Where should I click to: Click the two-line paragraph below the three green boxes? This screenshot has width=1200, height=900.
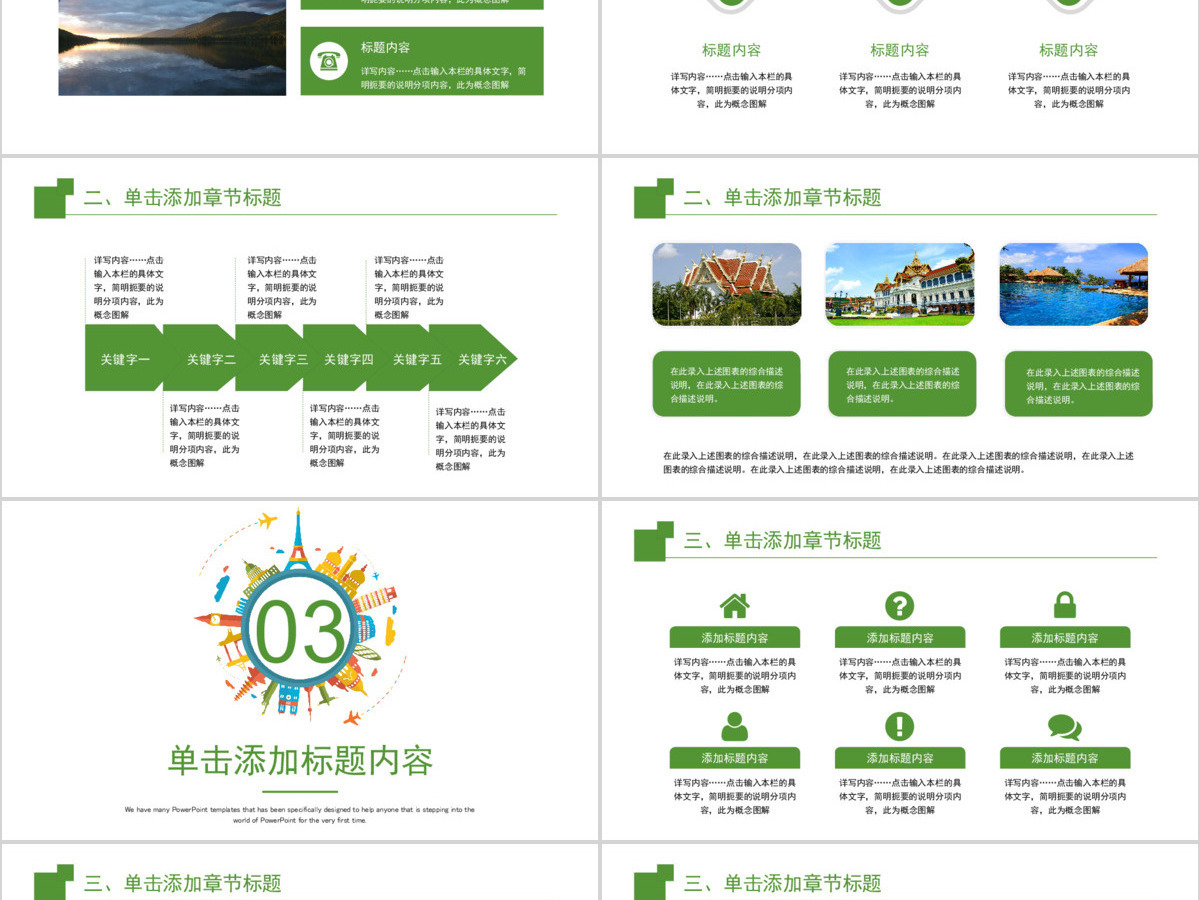(x=898, y=462)
